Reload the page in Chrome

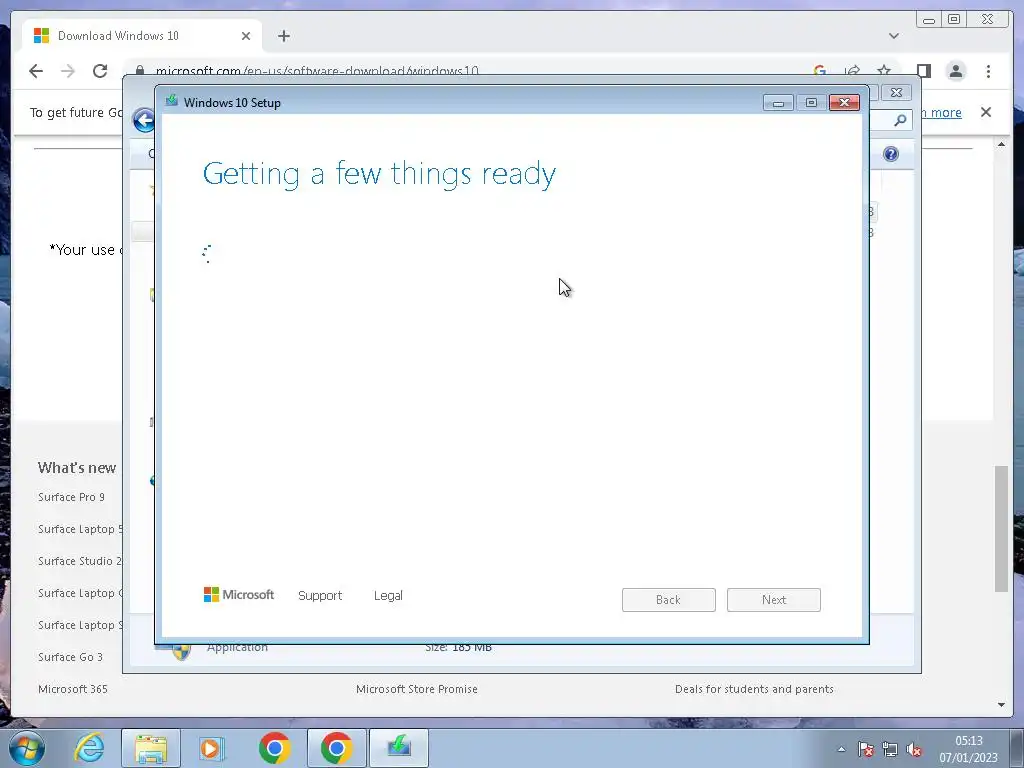coord(100,71)
